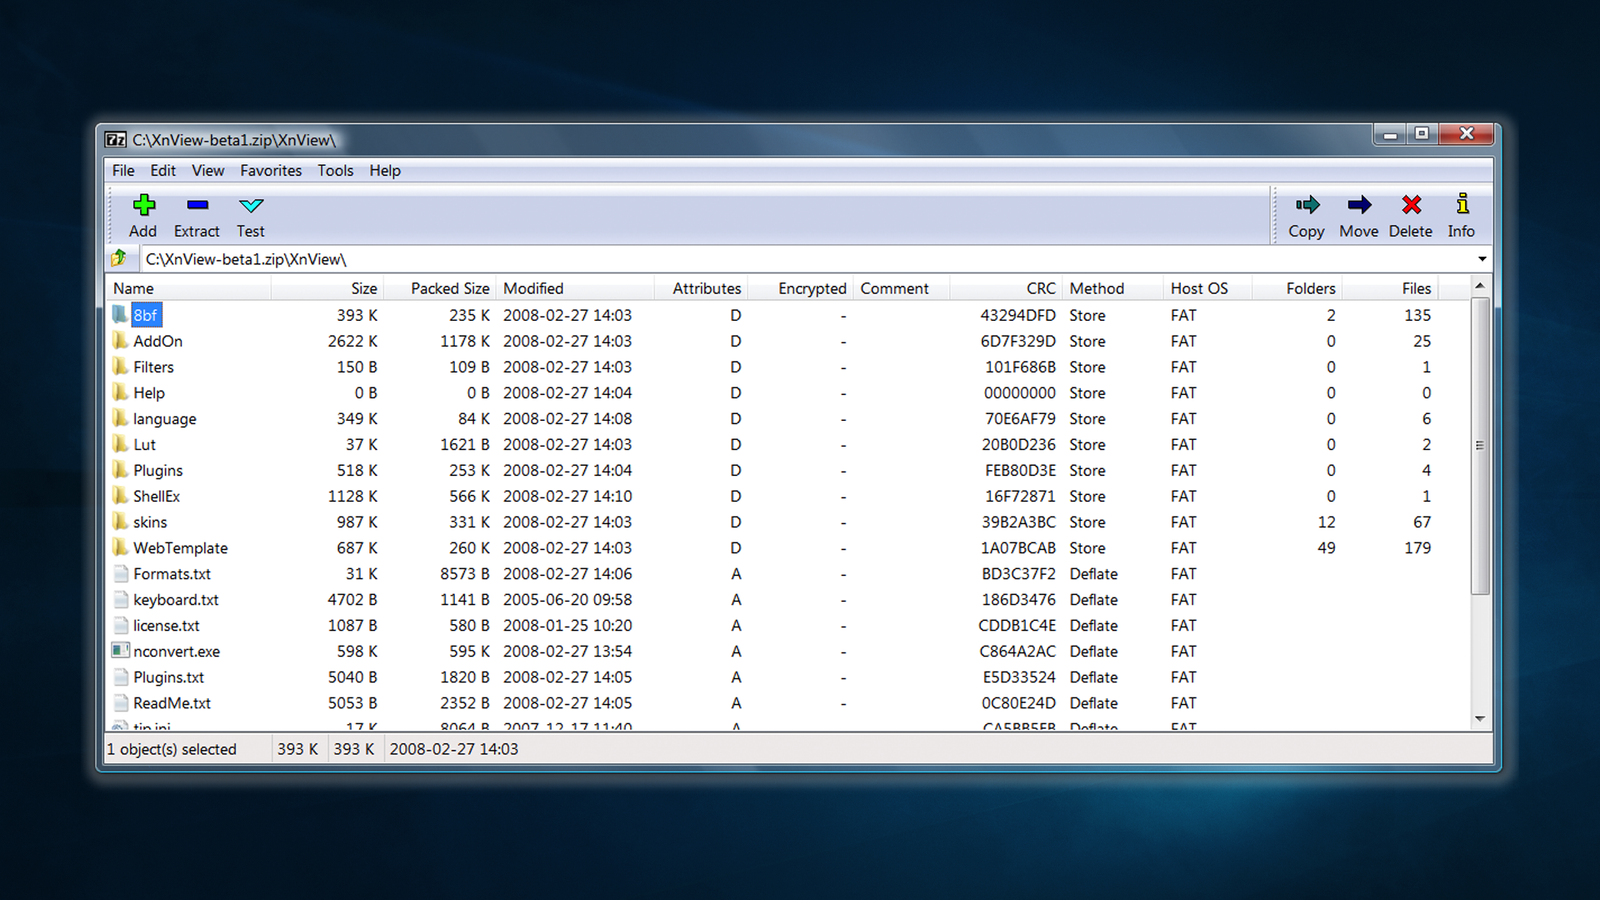Sort by the Method column header
The image size is (1600, 900).
coord(1112,288)
